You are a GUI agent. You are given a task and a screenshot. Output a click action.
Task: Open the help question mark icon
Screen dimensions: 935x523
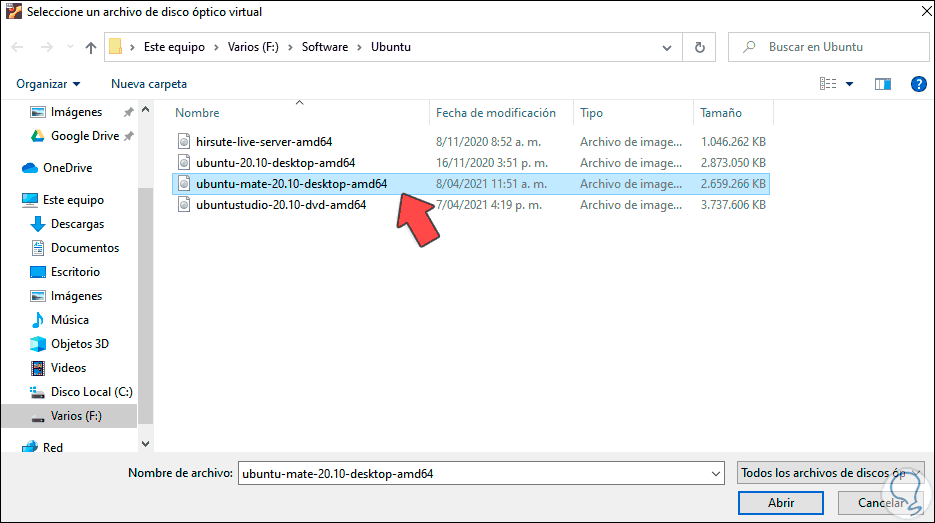(x=918, y=84)
